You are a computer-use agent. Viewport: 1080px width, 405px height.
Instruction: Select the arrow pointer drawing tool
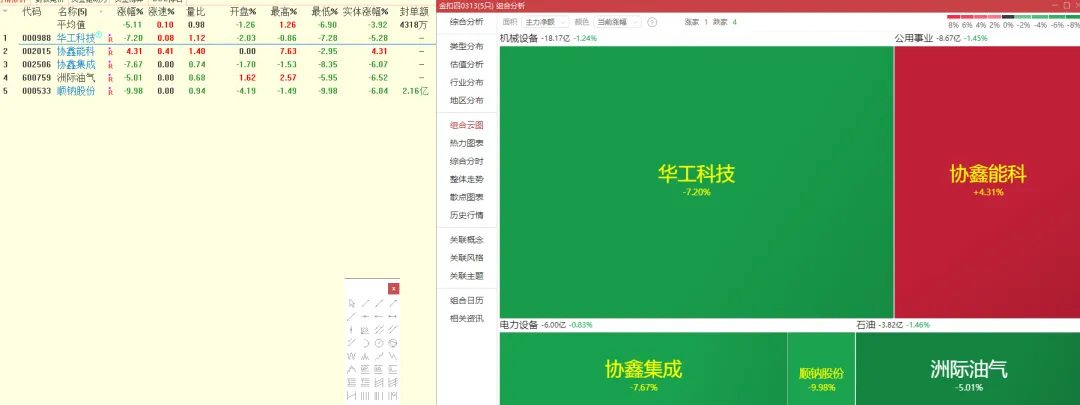352,303
